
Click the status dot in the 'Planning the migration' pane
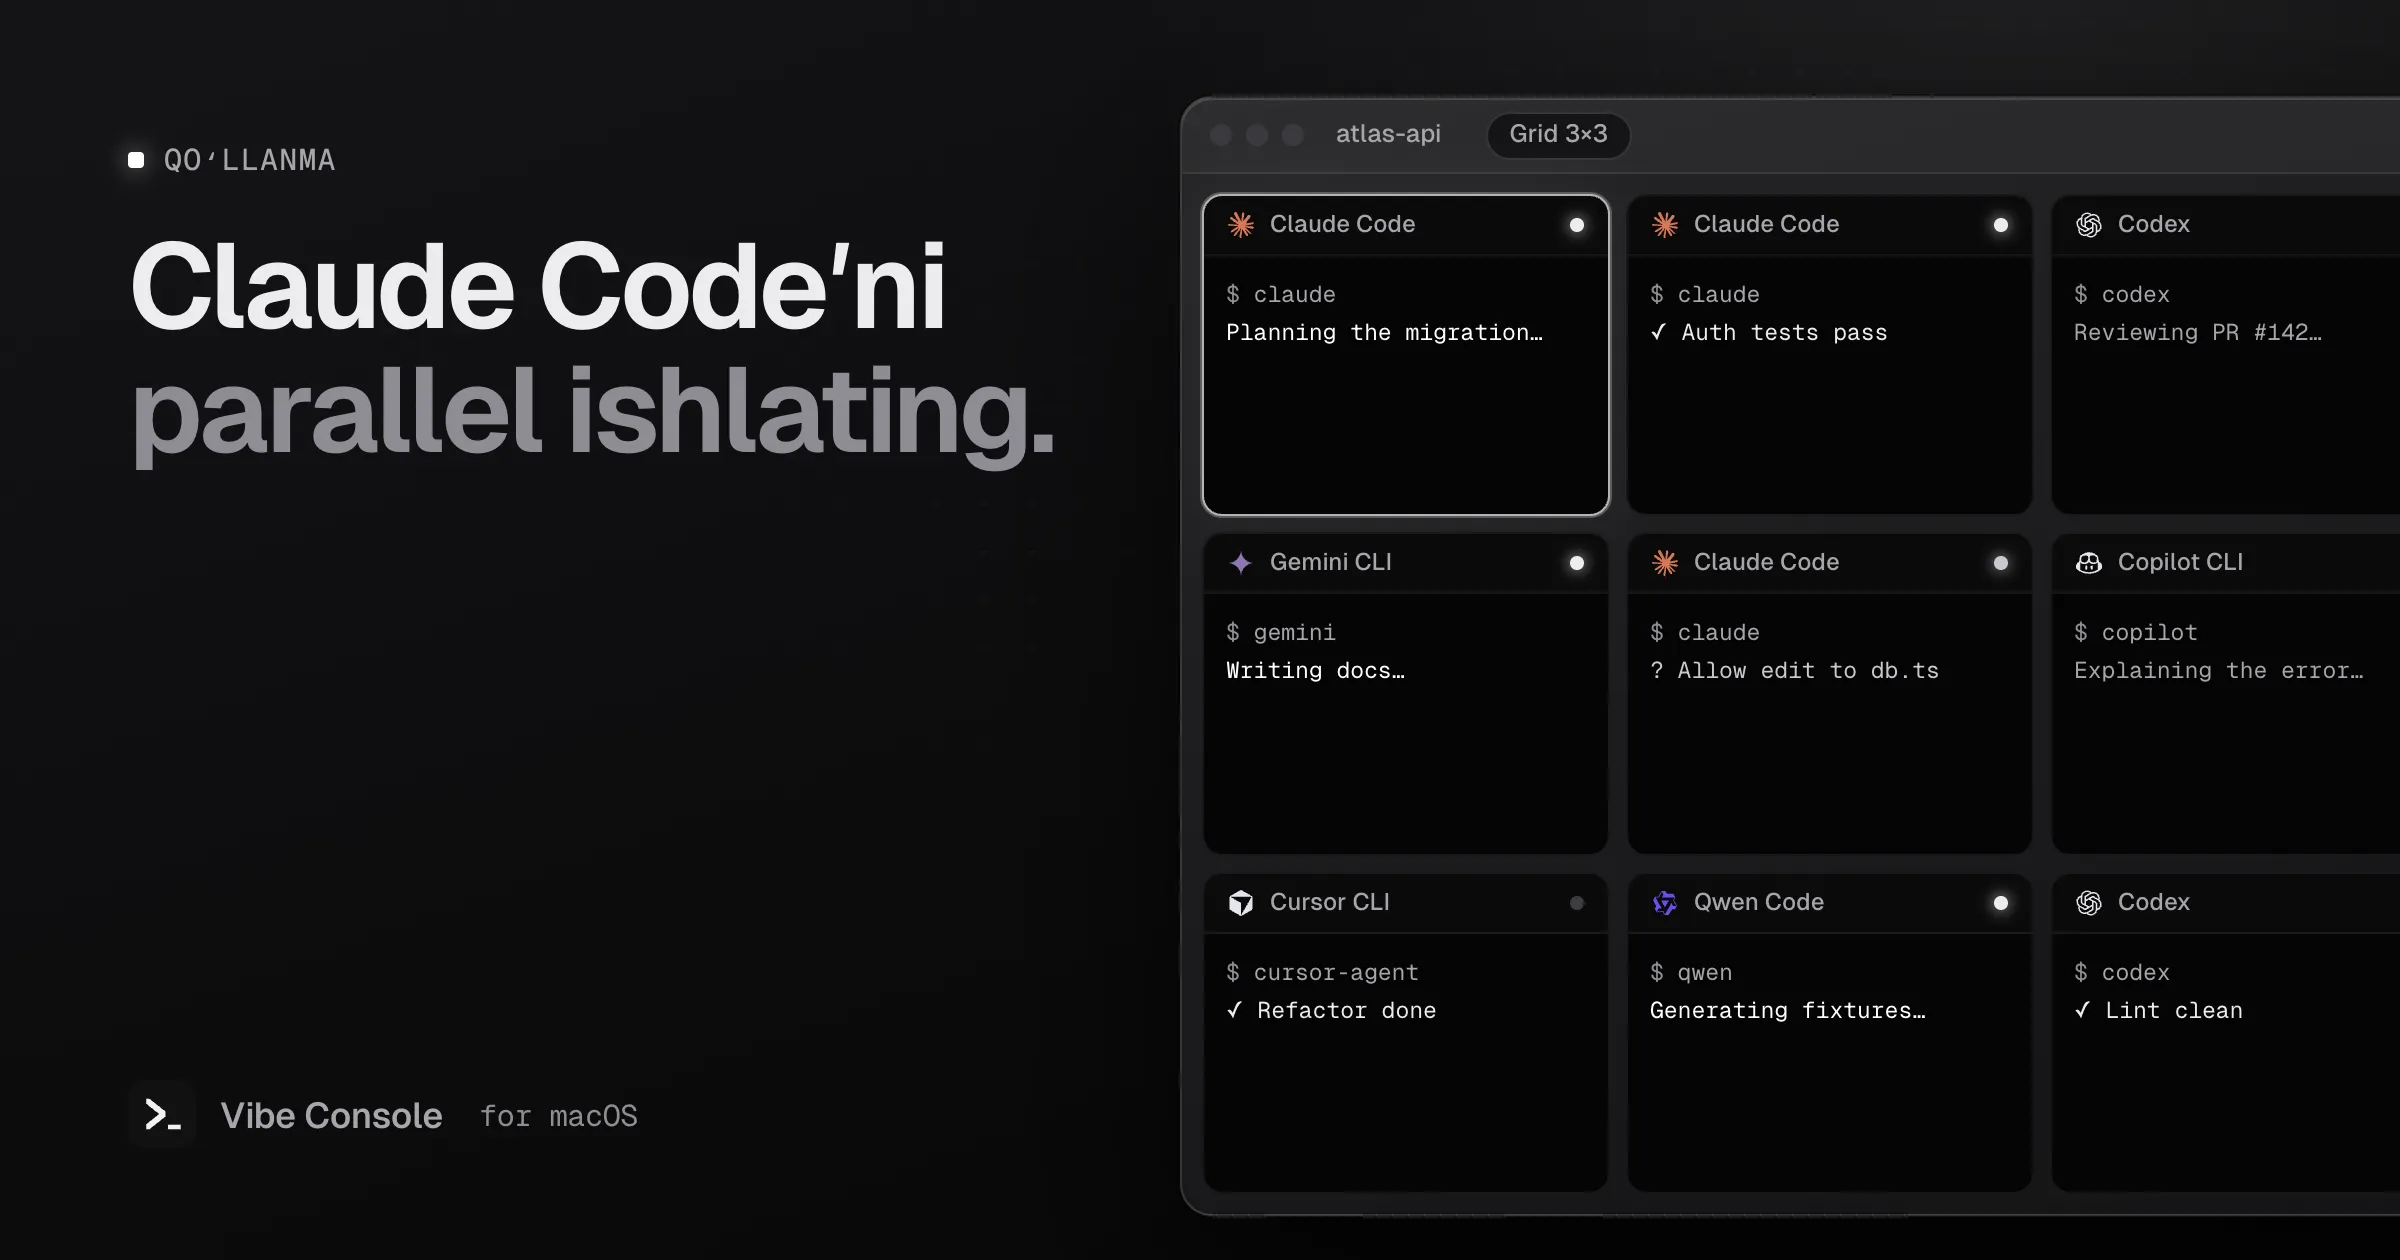1577,225
